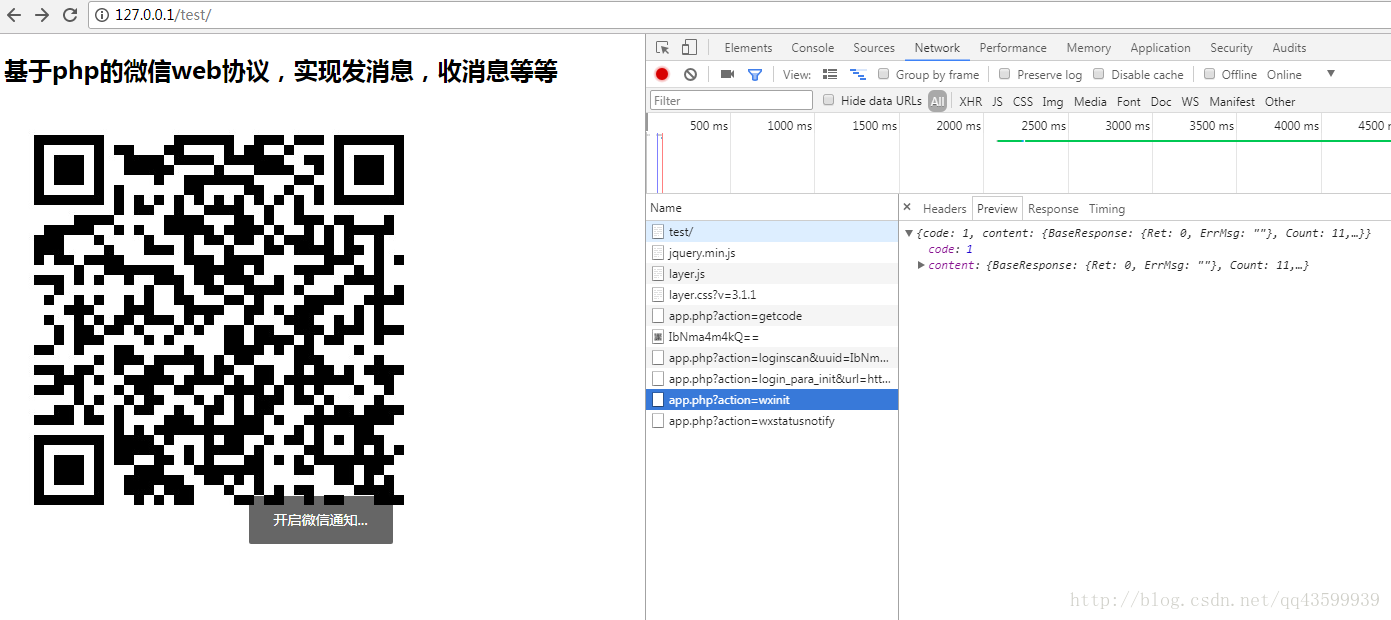Select the app.php?action=wxstatusnotify request
The width and height of the screenshot is (1391, 620).
point(771,421)
